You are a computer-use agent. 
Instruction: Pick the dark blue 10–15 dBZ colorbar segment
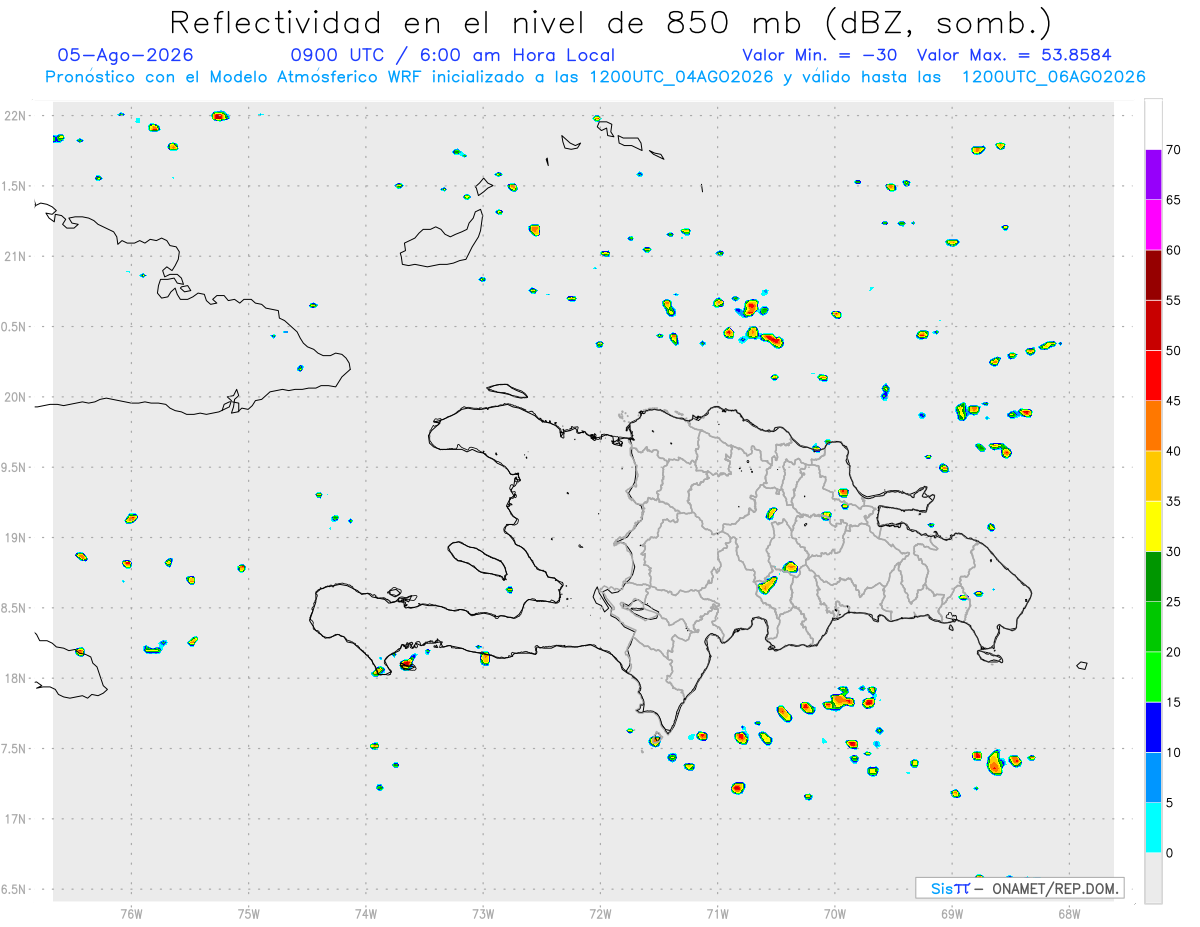point(1153,727)
